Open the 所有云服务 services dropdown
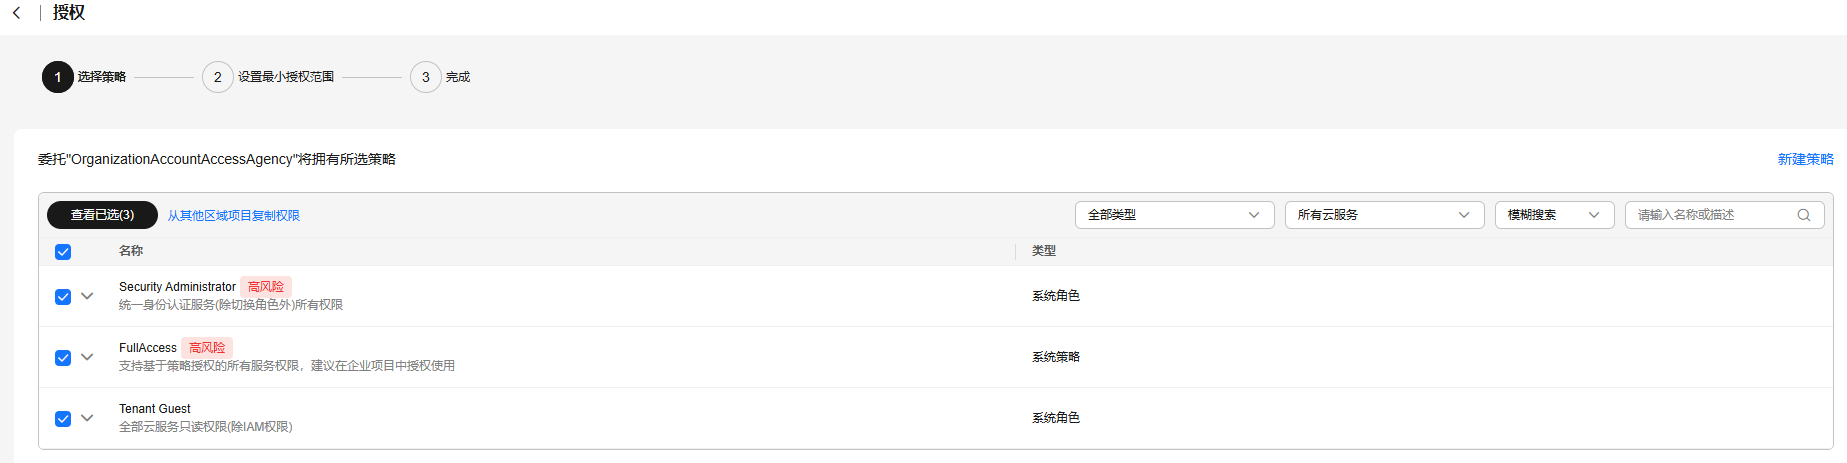 pos(1385,215)
